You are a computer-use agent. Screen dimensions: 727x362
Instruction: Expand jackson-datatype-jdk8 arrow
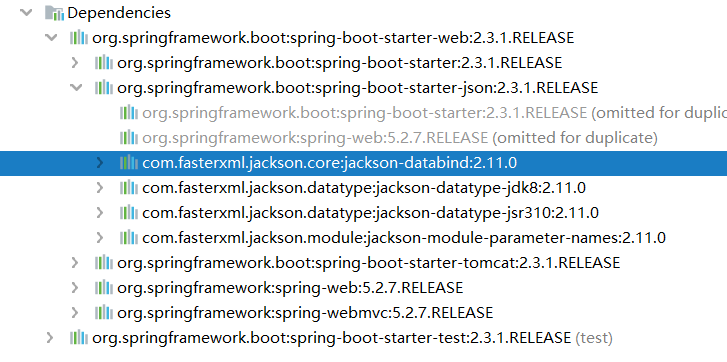[99, 188]
